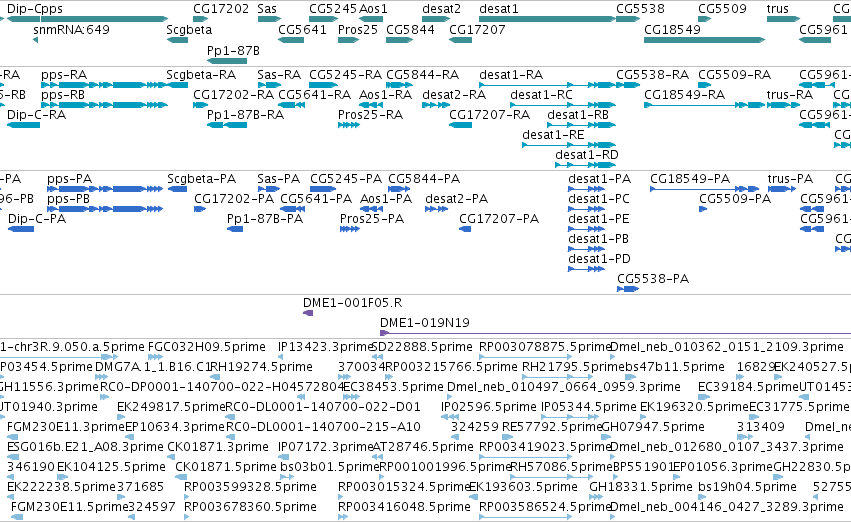Click the Dip-C-RA transcript label
Viewport: 851px width, 522px height.
point(36,114)
